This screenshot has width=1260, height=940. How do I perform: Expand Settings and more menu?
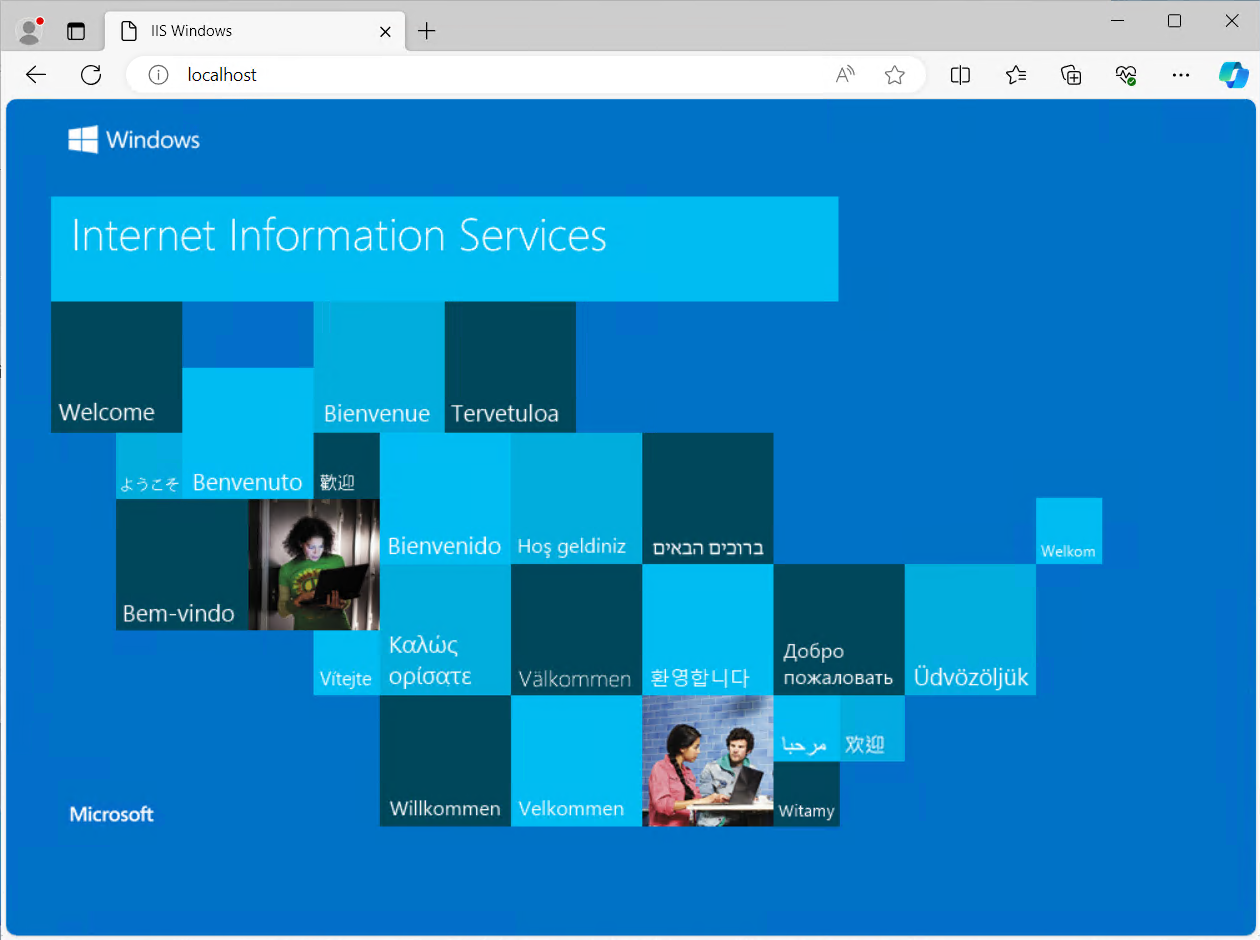click(x=1181, y=75)
